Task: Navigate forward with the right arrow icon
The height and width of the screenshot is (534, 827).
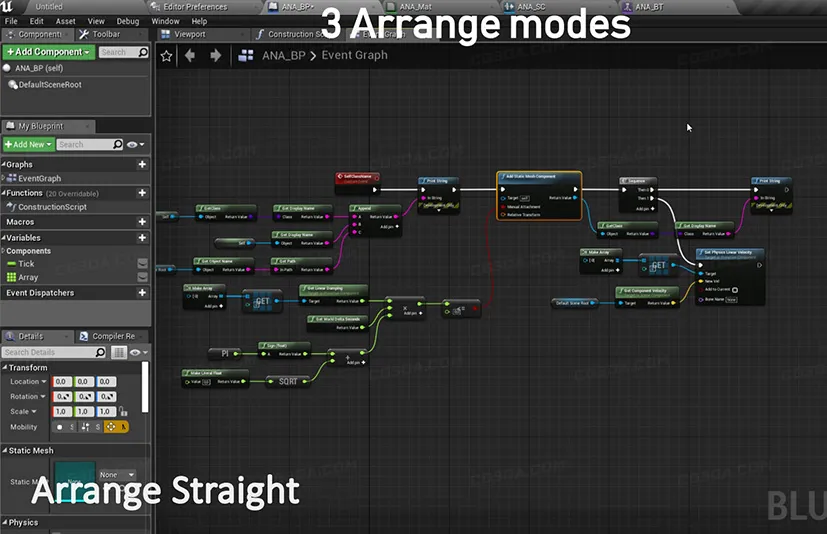Action: 215,56
